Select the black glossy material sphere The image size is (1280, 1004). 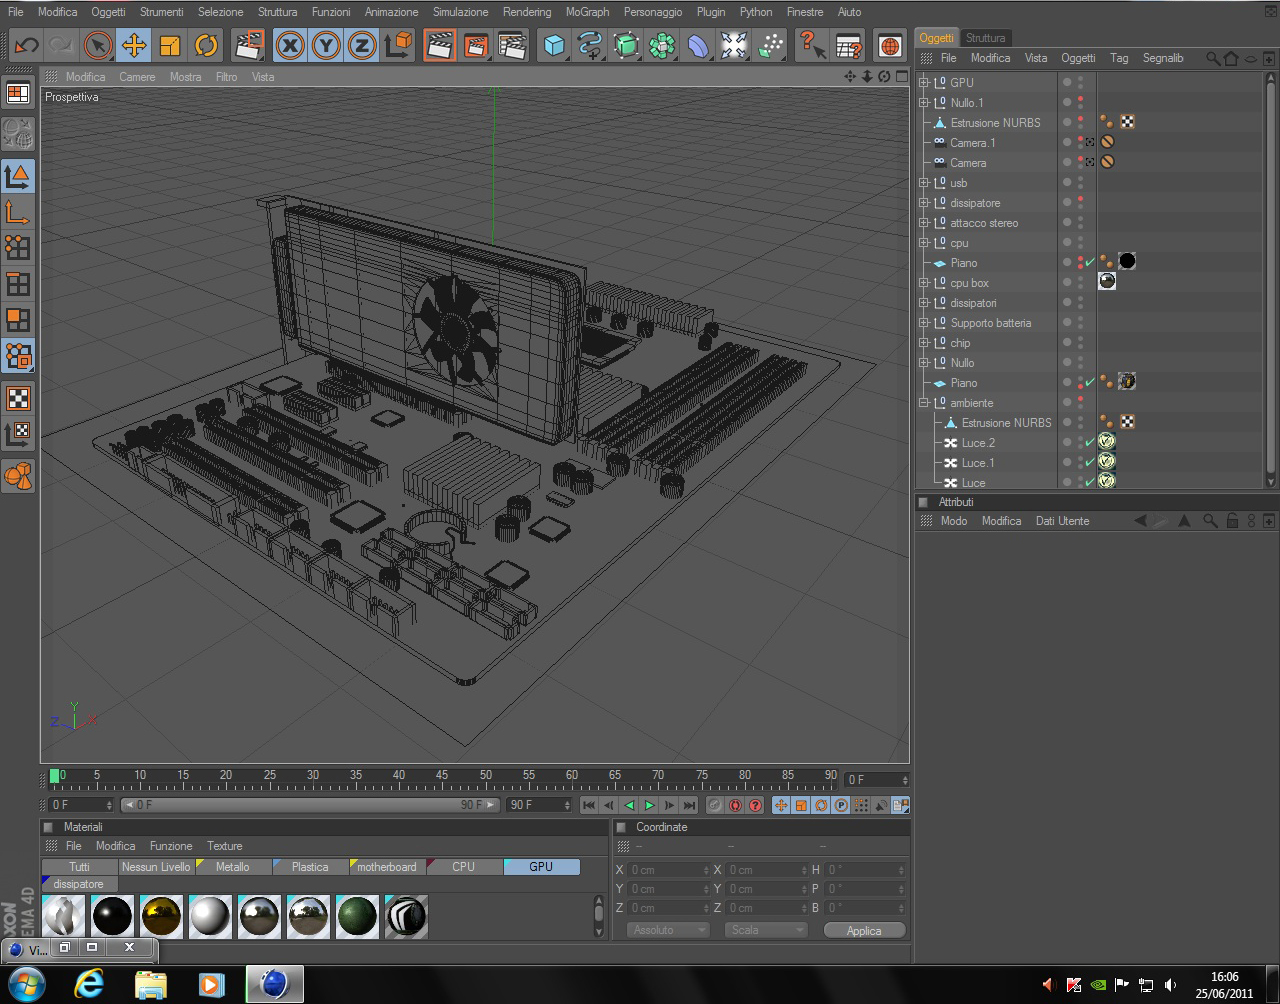click(x=112, y=916)
